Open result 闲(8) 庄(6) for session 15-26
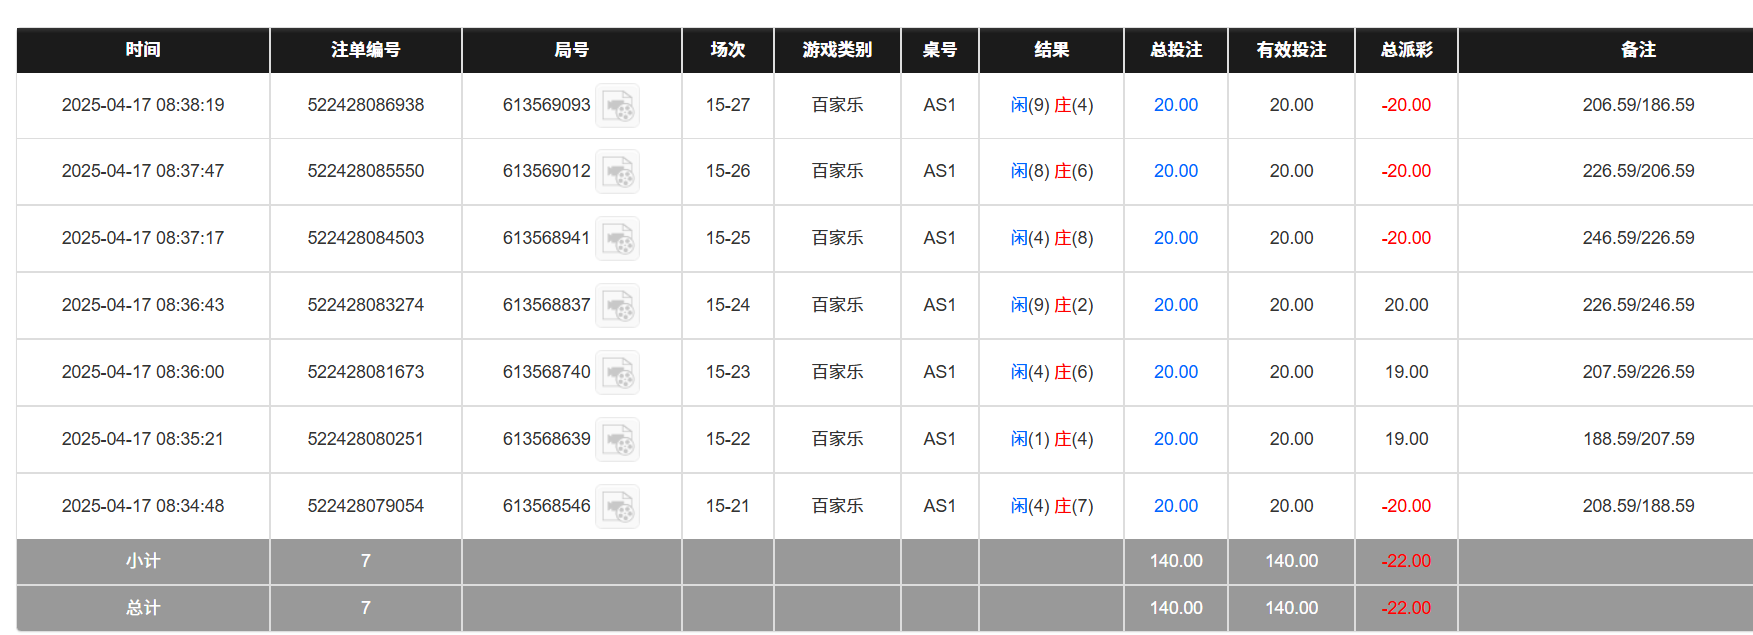Viewport: 1753px width, 635px height. (x=1051, y=171)
